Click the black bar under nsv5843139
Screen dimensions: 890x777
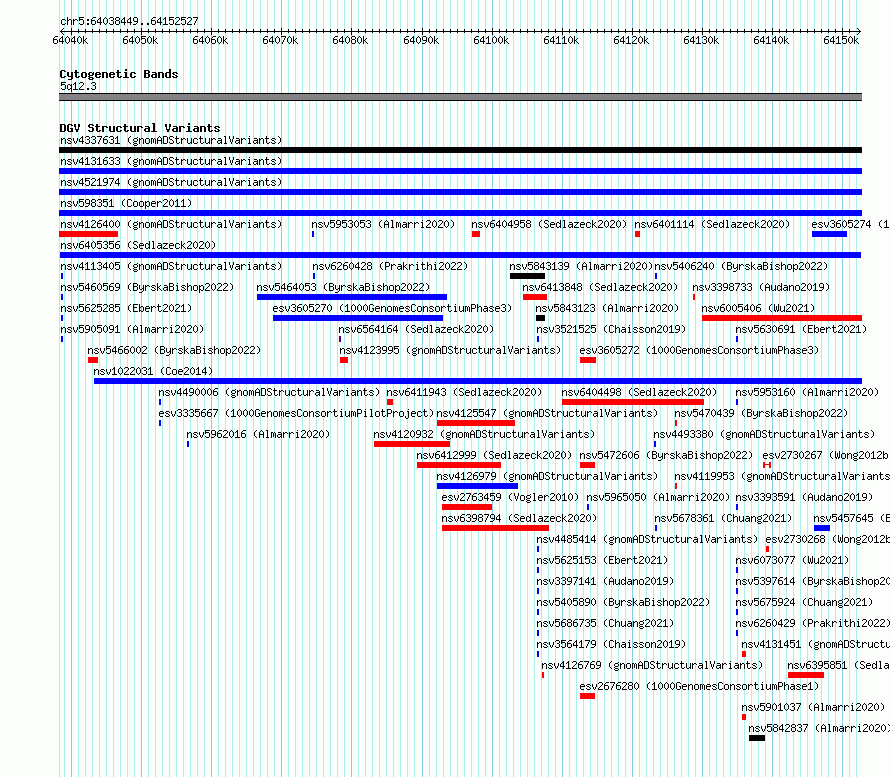coord(527,276)
